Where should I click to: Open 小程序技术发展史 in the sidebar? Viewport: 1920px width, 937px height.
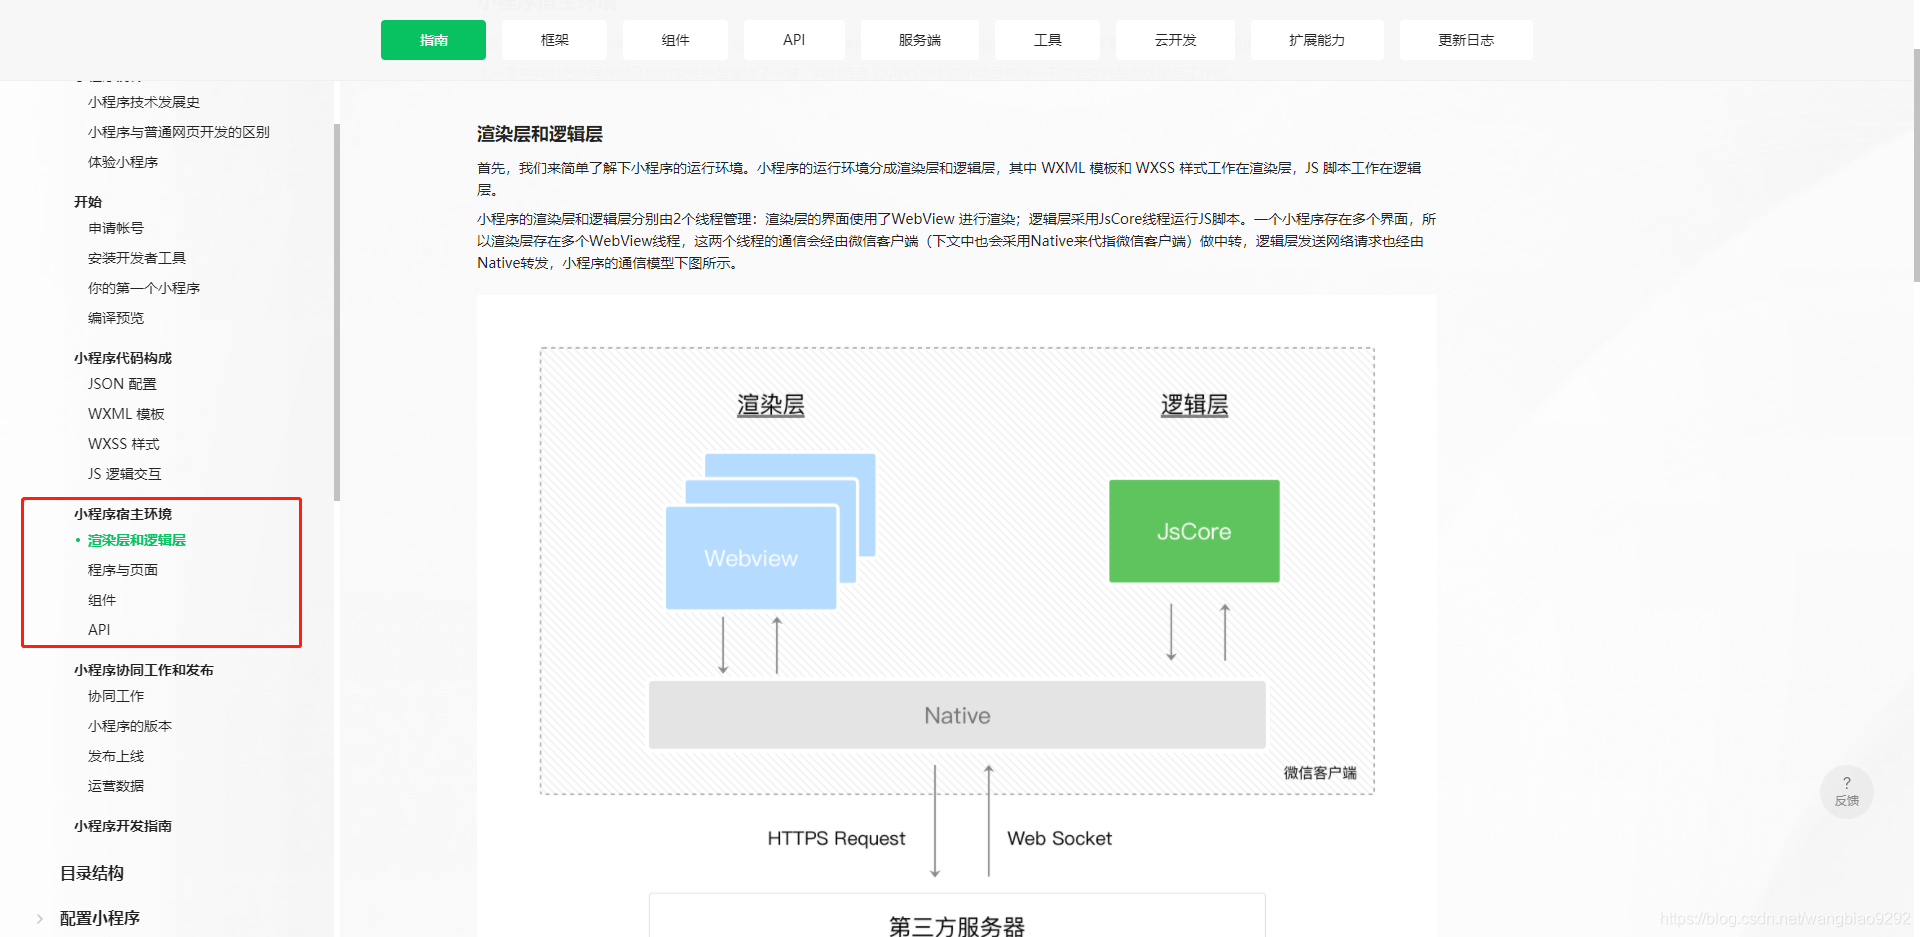click(144, 102)
